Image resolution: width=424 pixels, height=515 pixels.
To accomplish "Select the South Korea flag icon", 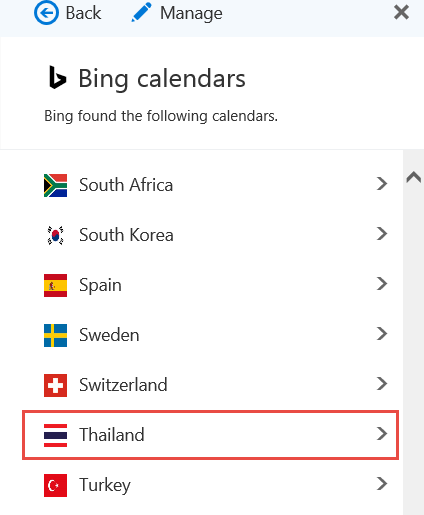I will pyautogui.click(x=55, y=235).
